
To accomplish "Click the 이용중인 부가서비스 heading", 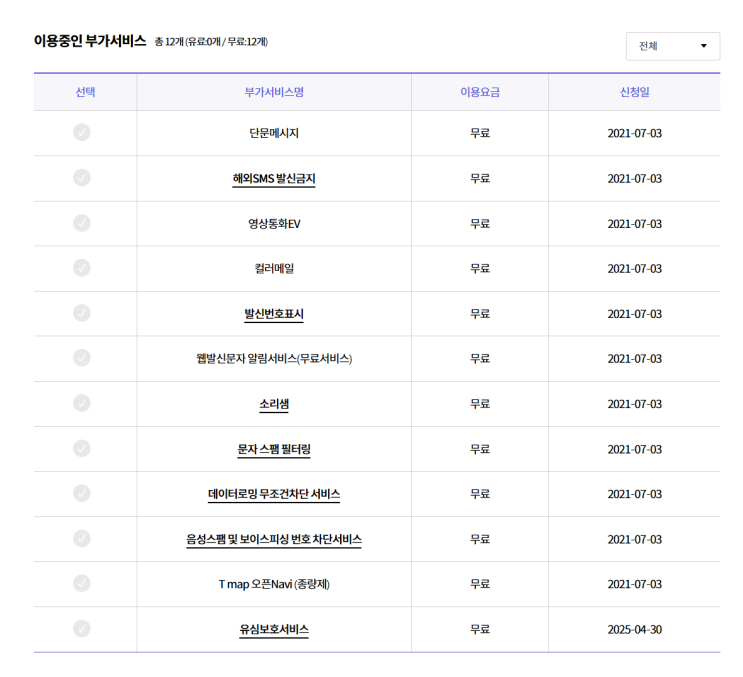I will tap(90, 41).
